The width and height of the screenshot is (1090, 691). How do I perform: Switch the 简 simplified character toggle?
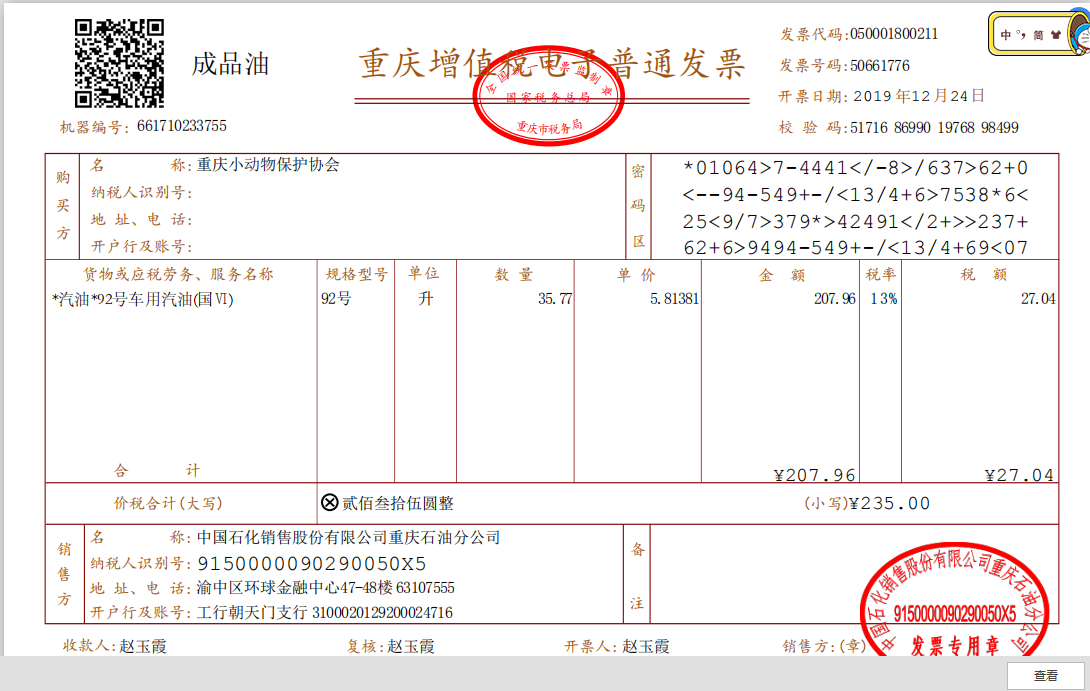point(1038,35)
